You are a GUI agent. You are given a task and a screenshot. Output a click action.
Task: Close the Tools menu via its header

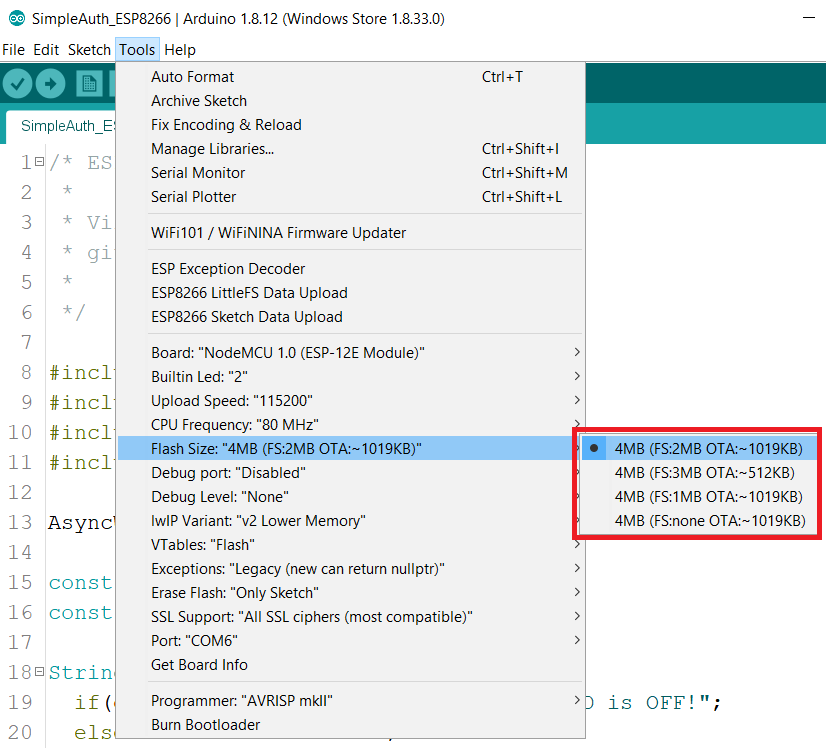(x=137, y=50)
